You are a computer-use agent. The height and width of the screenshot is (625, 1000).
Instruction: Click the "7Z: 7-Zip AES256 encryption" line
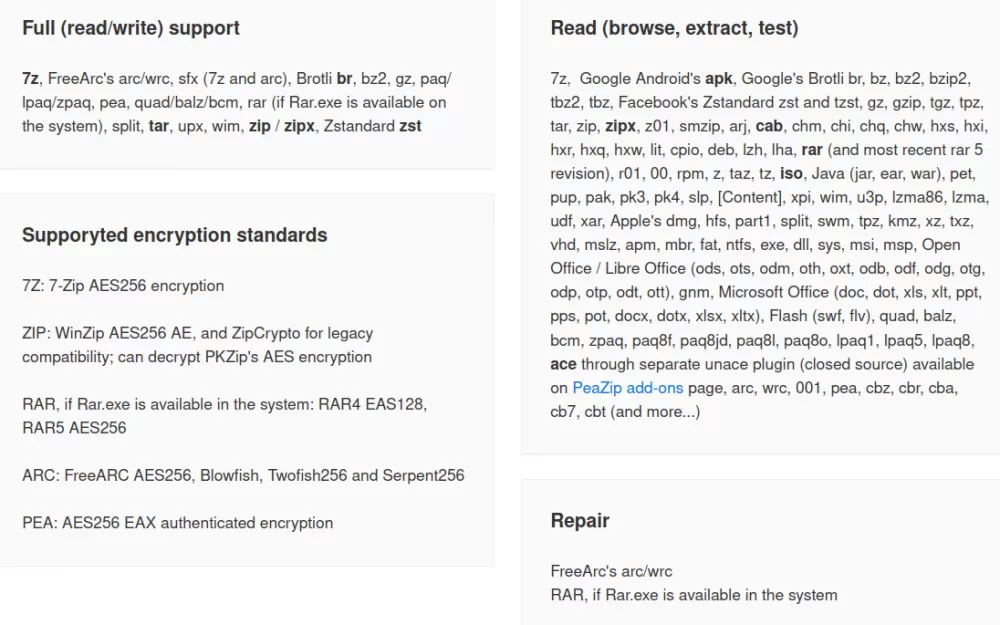pyautogui.click(x=123, y=286)
